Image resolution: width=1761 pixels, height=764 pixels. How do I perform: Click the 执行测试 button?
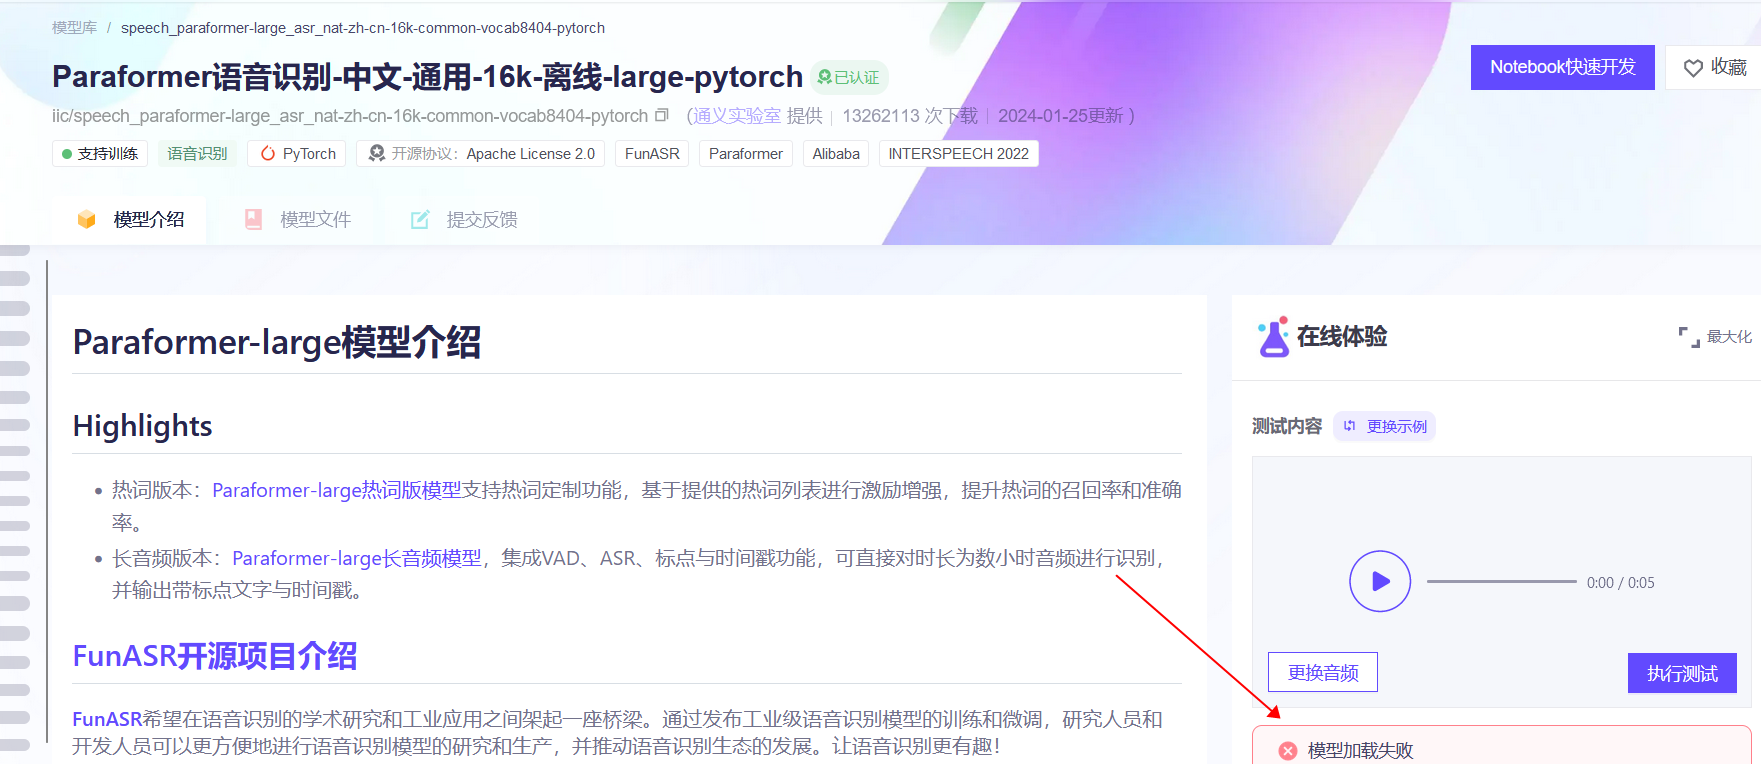1682,673
